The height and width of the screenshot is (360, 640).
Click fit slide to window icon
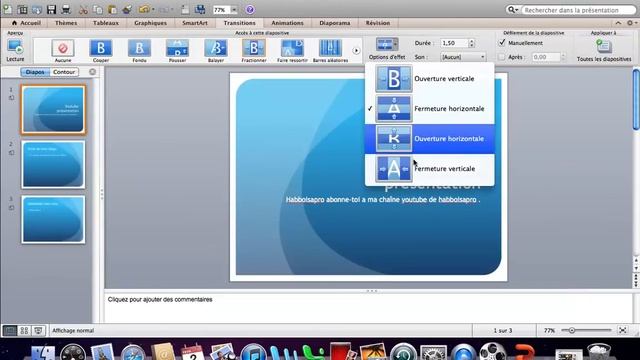623,330
